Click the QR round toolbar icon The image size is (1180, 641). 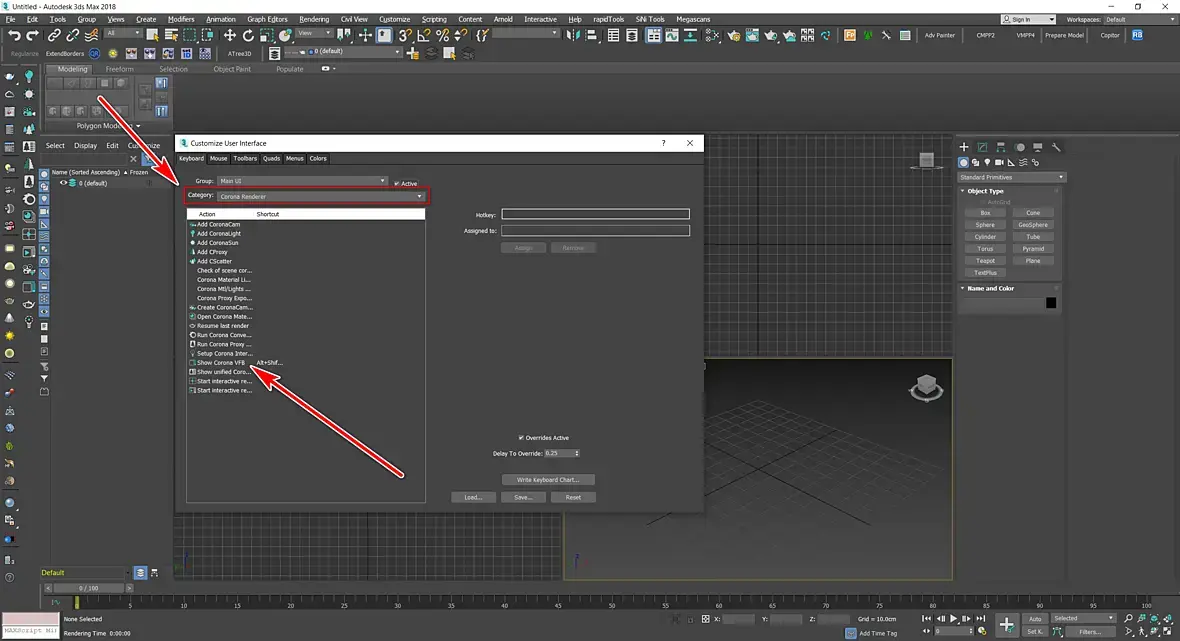click(x=95, y=53)
